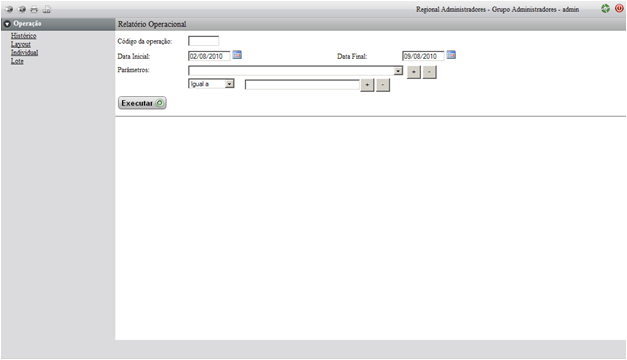
Task: Click the green refresh icon at top right
Action: pyautogui.click(x=605, y=8)
